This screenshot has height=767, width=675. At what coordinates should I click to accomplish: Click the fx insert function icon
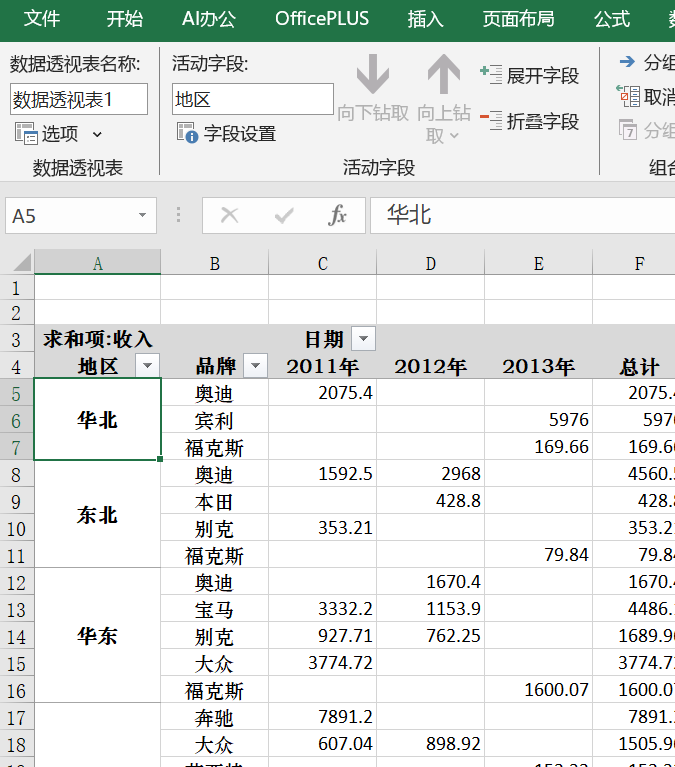tap(338, 215)
